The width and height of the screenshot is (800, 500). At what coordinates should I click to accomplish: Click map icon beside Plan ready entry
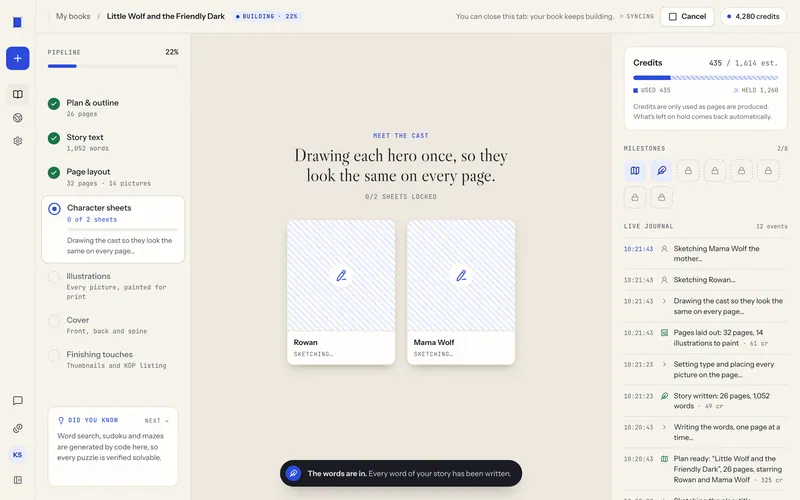point(664,459)
